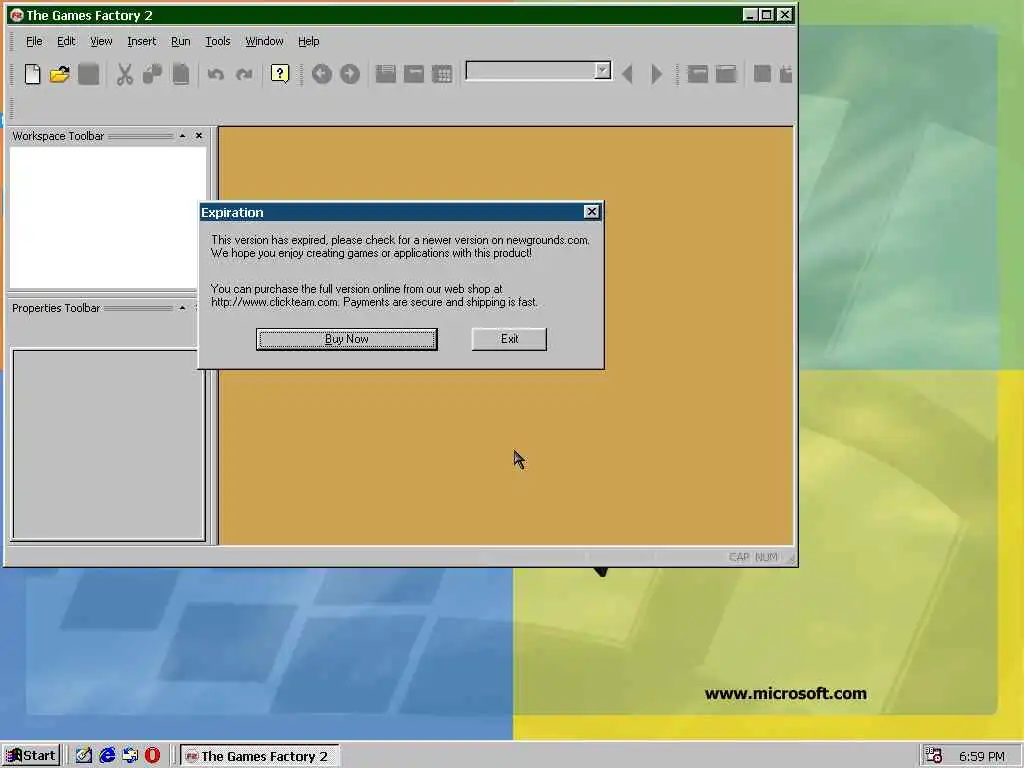Image resolution: width=1024 pixels, height=768 pixels.
Task: Open the Edit menu
Action: click(66, 41)
